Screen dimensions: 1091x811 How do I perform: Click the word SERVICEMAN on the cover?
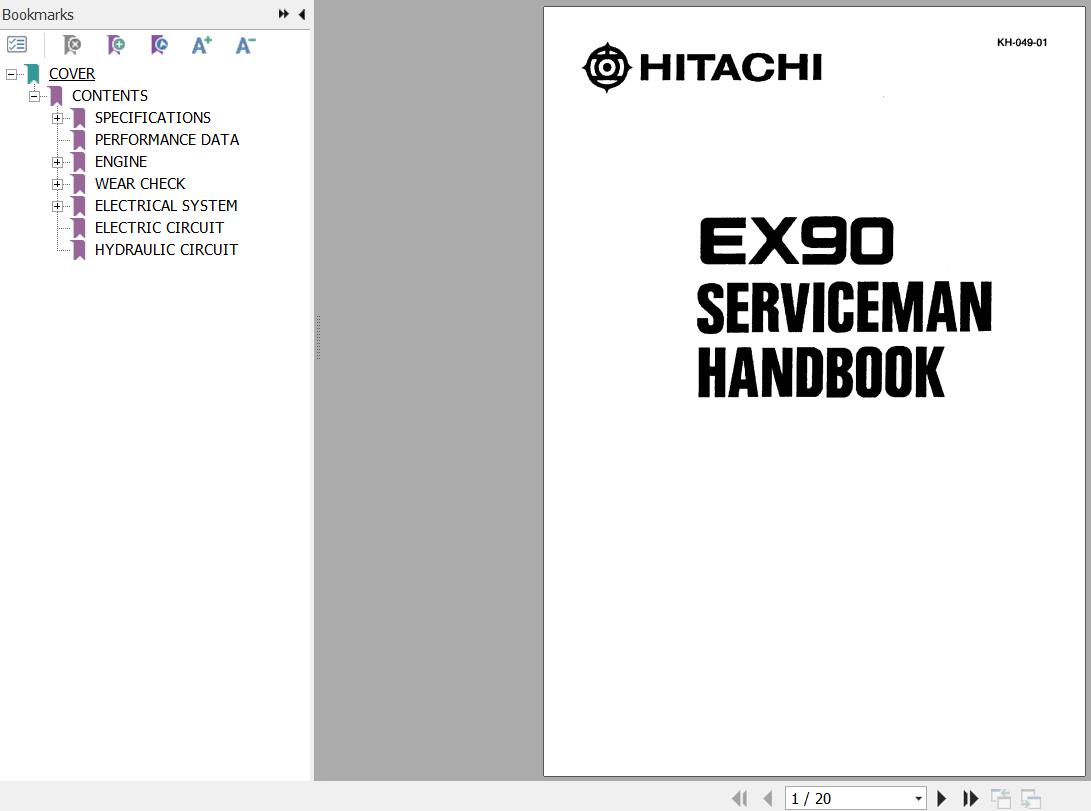pyautogui.click(x=844, y=307)
